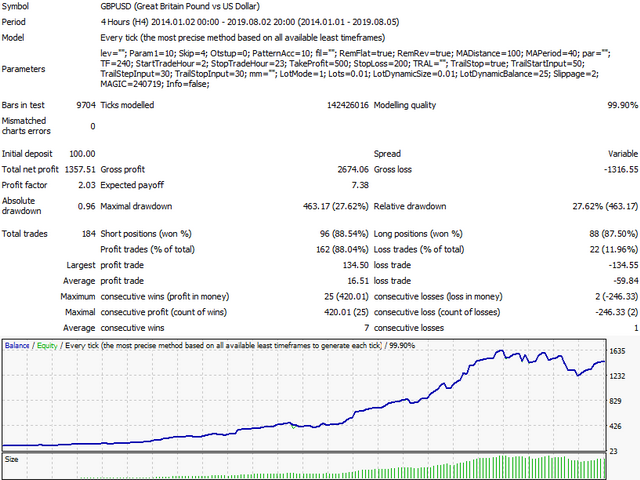
Task: Click the Long positions value 88 (87.50%)
Action: click(x=613, y=234)
